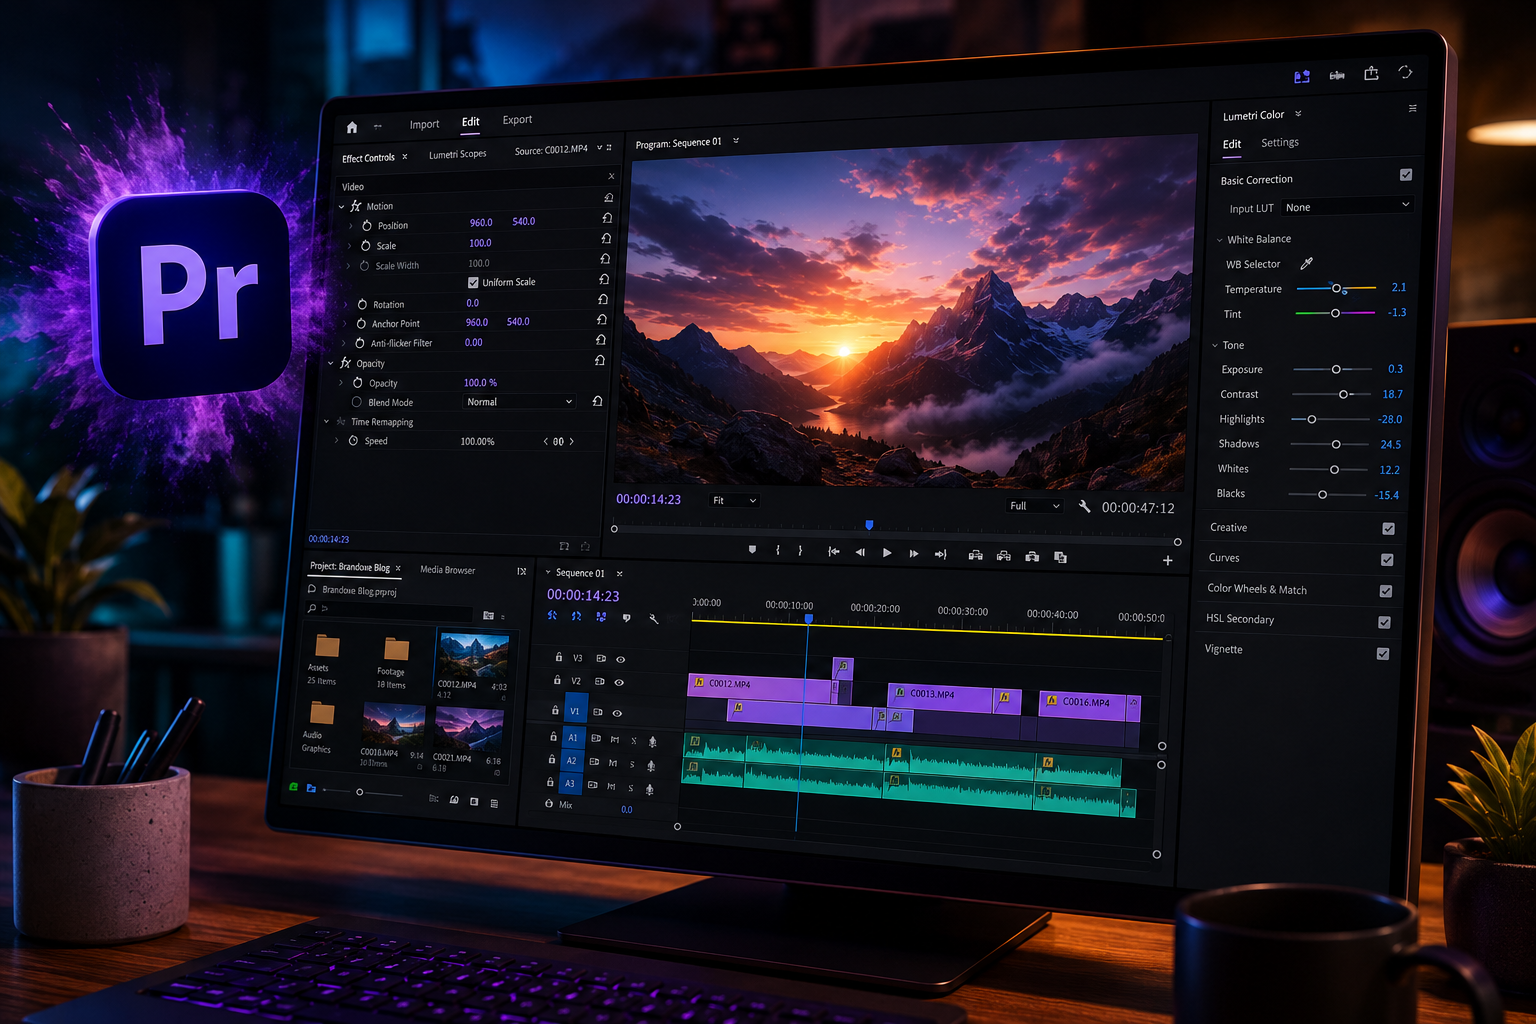Open Program monitor wrench settings
Image resolution: width=1536 pixels, height=1024 pixels.
click(1084, 506)
